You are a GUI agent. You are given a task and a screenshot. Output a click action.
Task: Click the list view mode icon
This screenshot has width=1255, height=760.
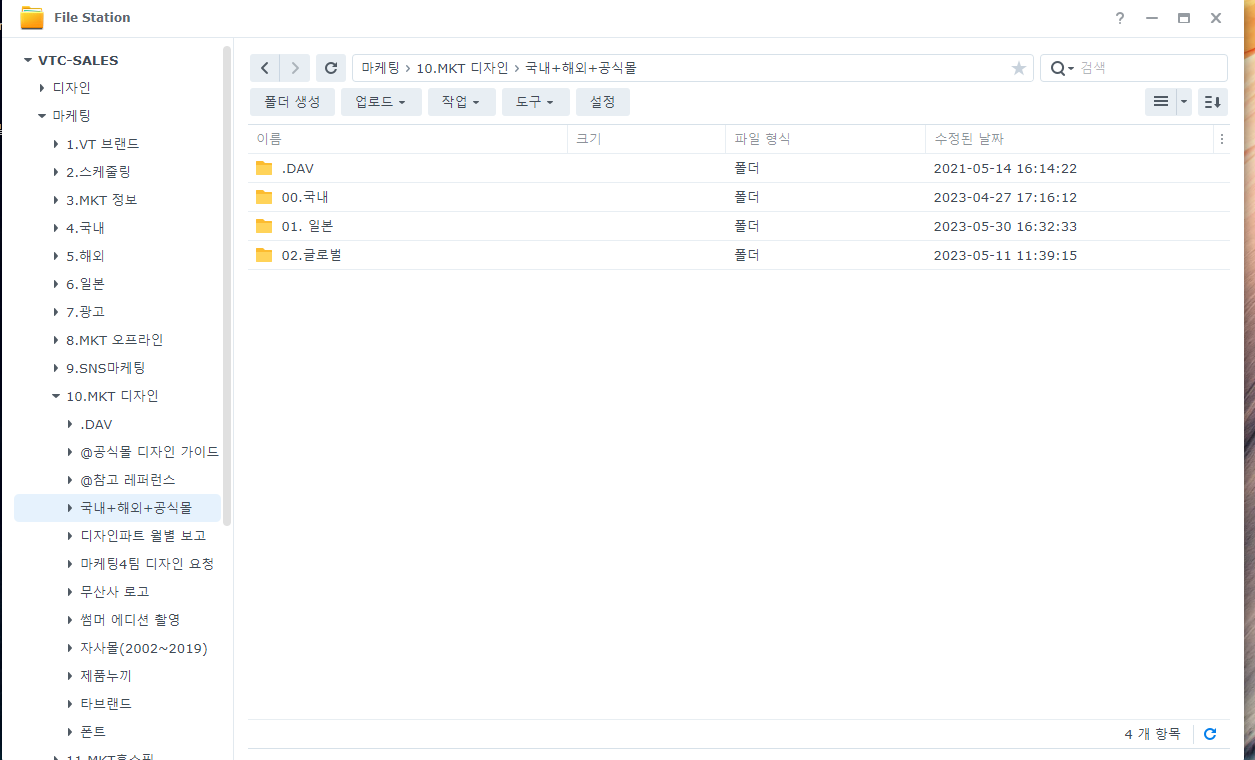(x=1160, y=101)
